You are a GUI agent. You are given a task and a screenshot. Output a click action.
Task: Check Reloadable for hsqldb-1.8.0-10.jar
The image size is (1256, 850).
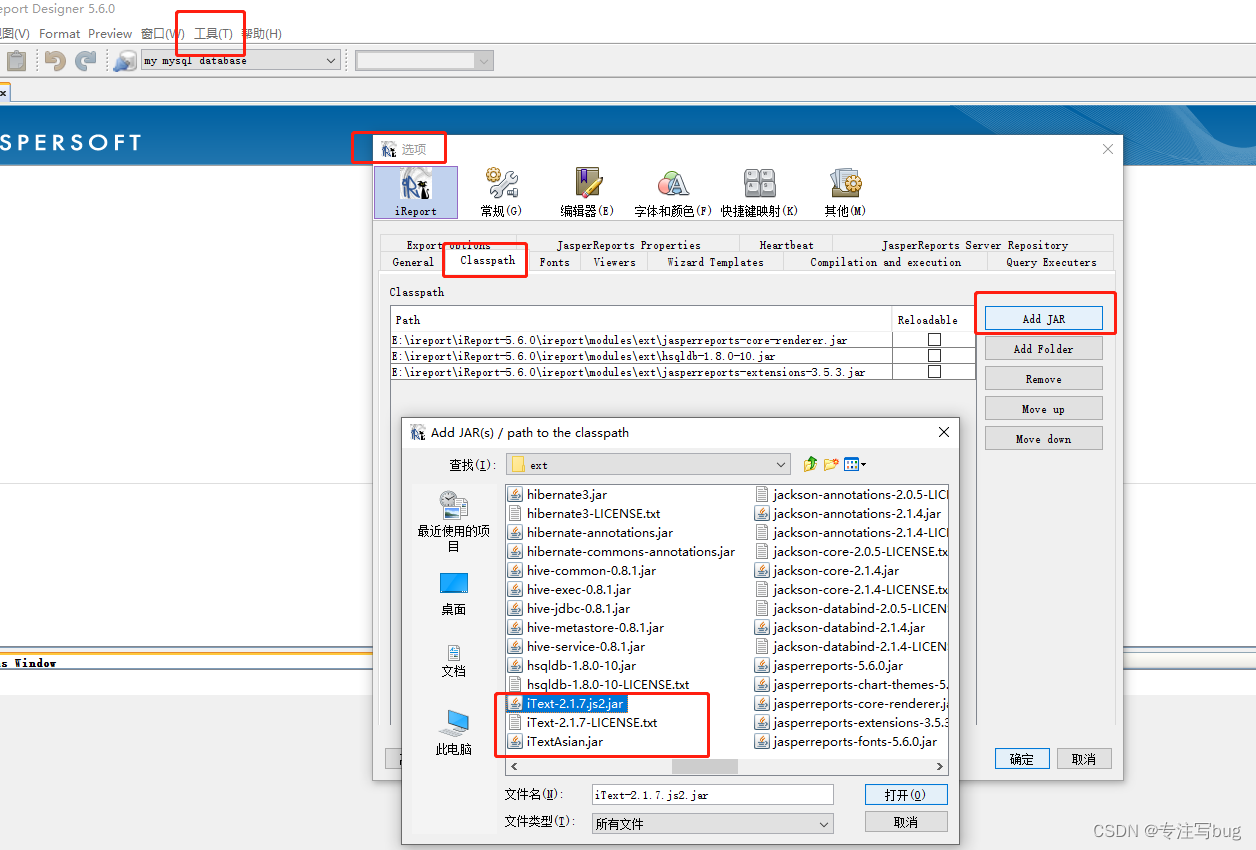click(x=934, y=358)
